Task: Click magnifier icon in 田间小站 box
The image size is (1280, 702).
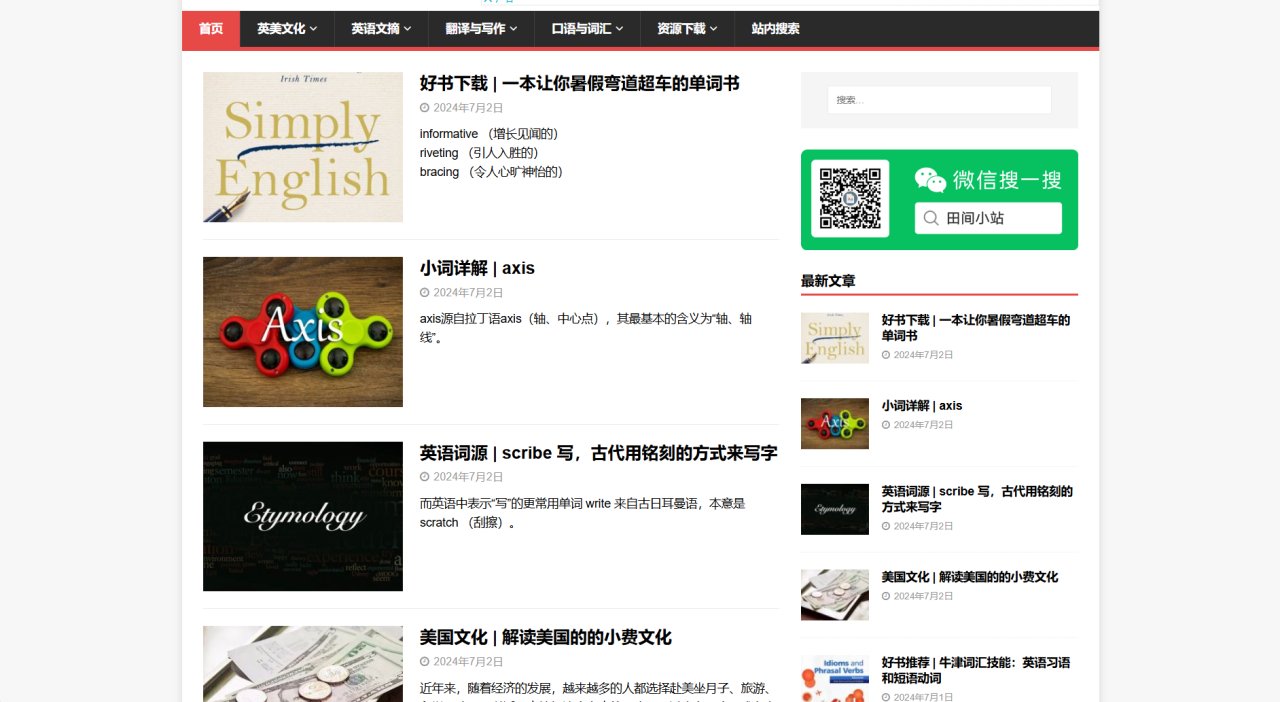Action: point(931,218)
